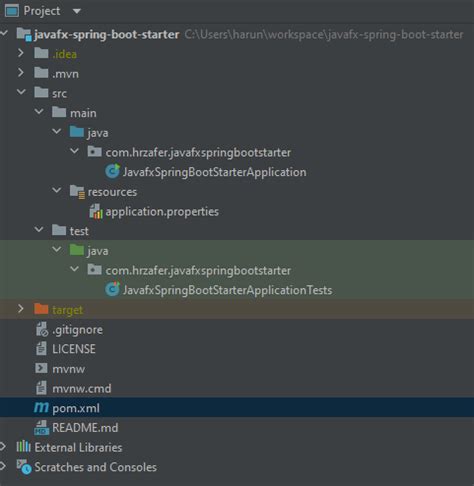Viewport: 474px width, 486px height.
Task: Click the README.md markdown file icon
Action: pos(41,427)
